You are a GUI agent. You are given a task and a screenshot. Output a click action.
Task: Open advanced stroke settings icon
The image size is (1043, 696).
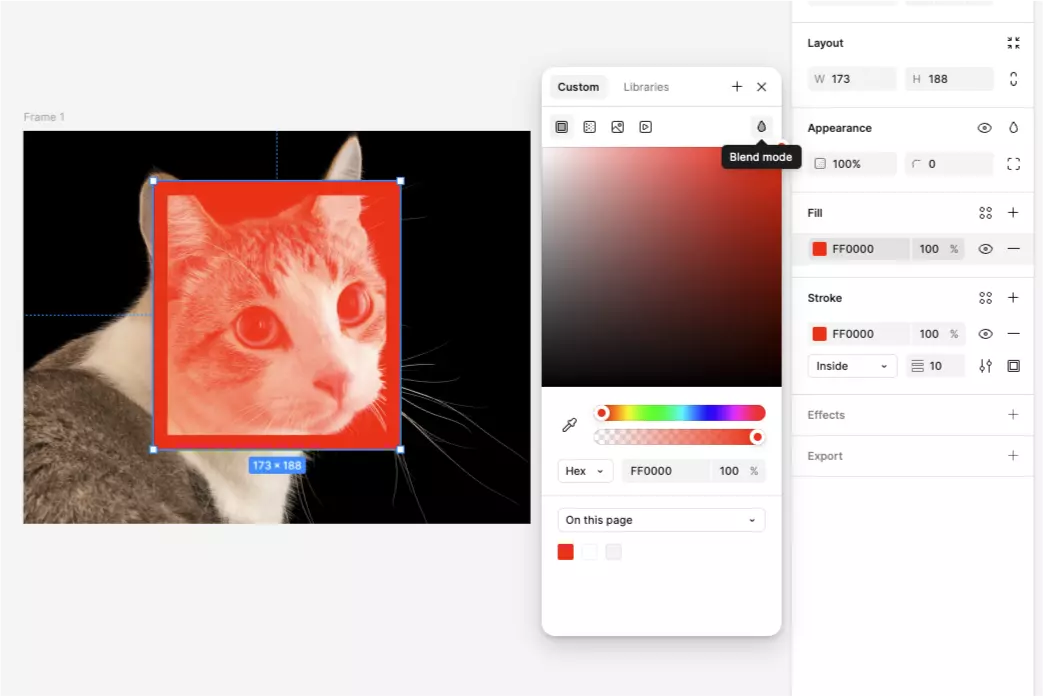985,366
